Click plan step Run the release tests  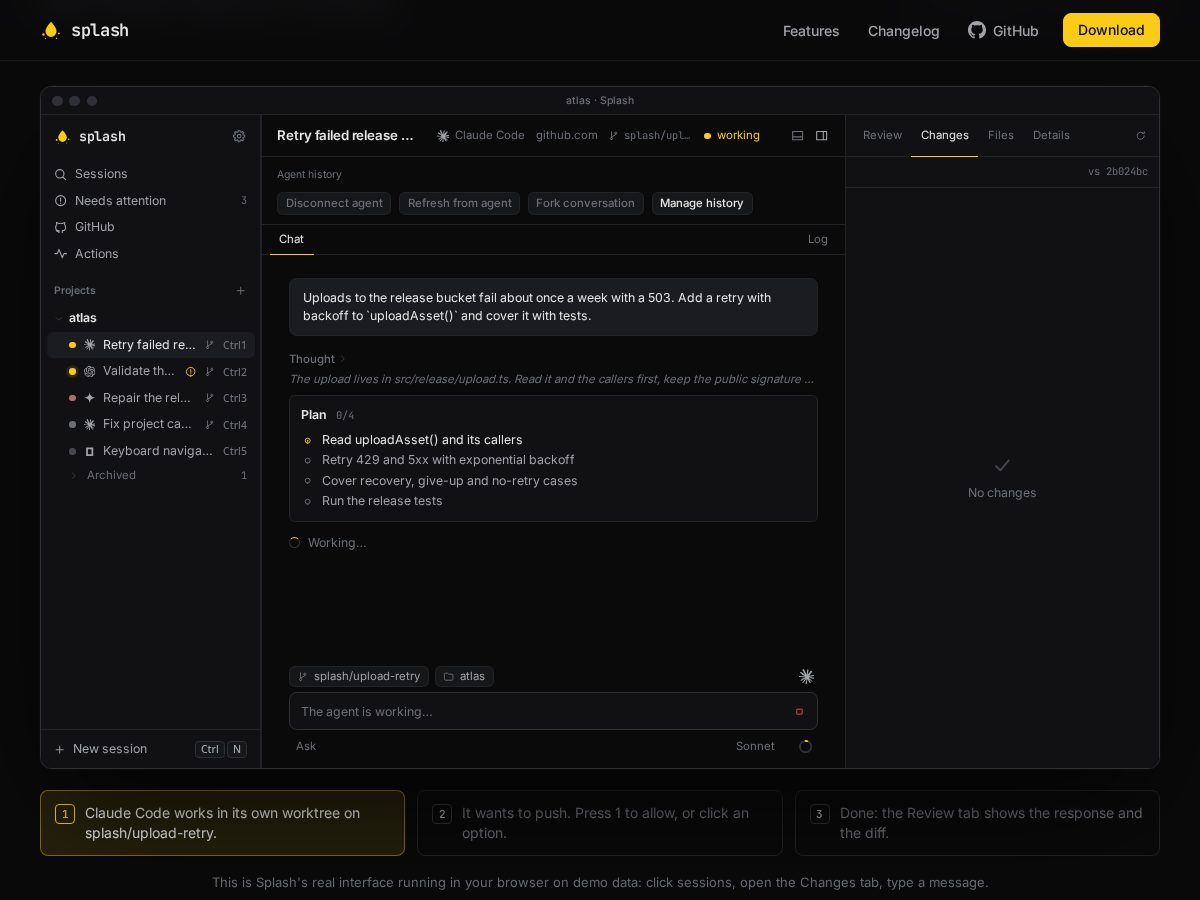click(x=382, y=501)
